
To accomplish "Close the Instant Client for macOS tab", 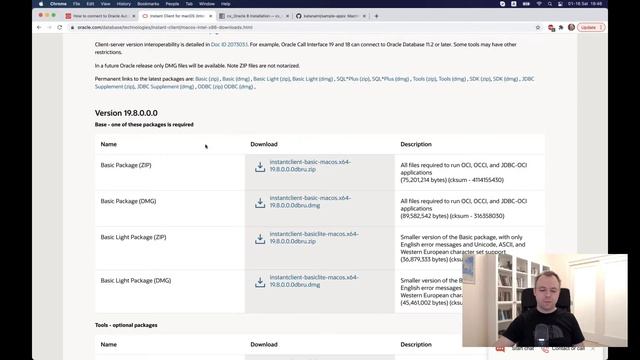I will click(x=211, y=16).
